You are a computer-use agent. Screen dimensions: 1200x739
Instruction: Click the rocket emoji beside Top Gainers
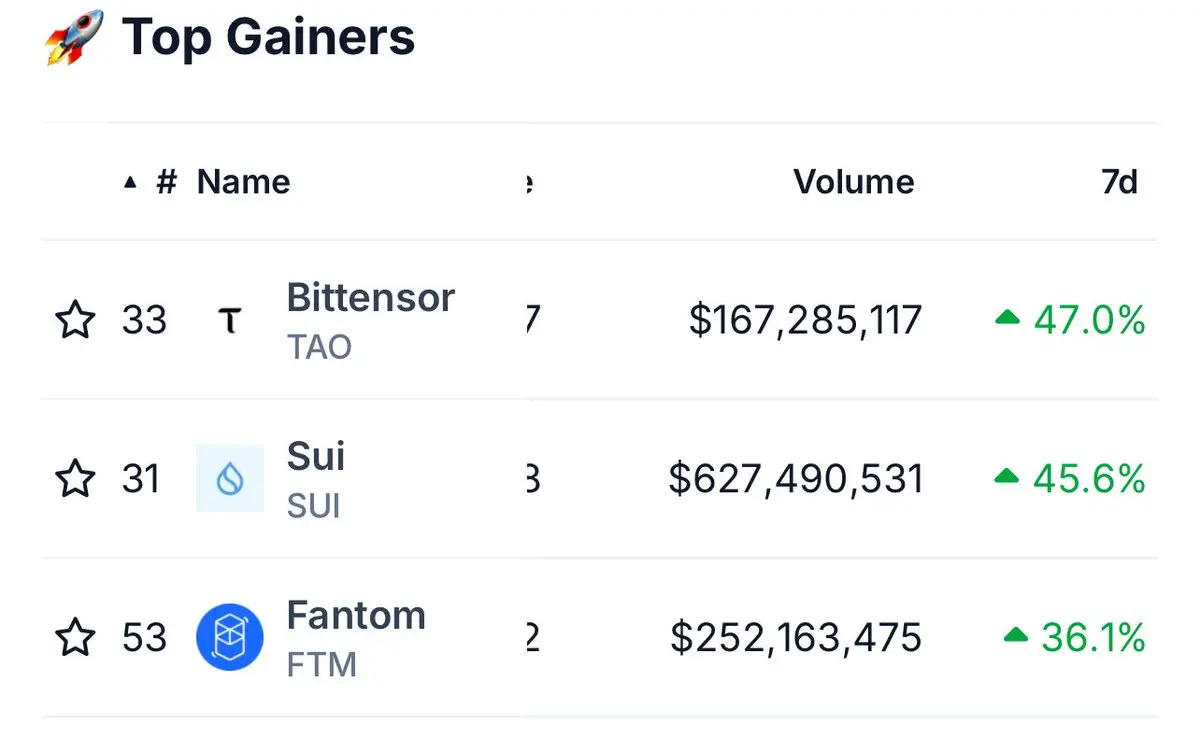[75, 38]
